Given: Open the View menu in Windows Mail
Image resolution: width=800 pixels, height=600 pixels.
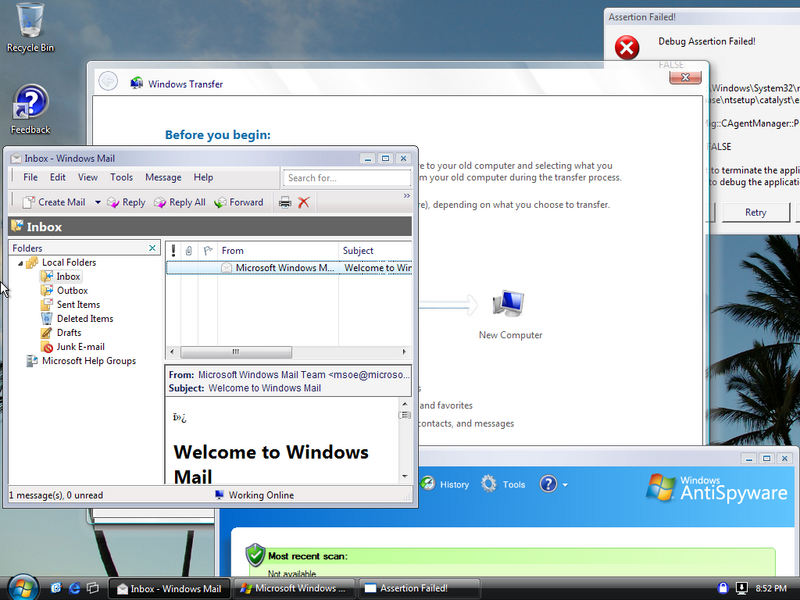Looking at the screenshot, I should [x=88, y=178].
